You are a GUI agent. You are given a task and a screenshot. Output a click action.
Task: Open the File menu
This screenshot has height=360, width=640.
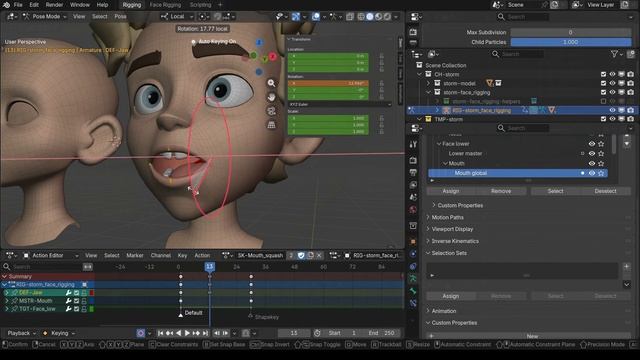18,5
